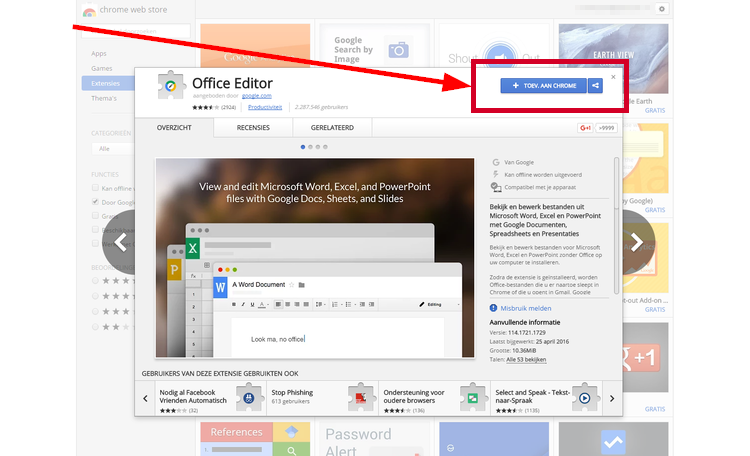This screenshot has height=456, width=750.
Task: Select the fourth carousel dot
Action: (325, 147)
